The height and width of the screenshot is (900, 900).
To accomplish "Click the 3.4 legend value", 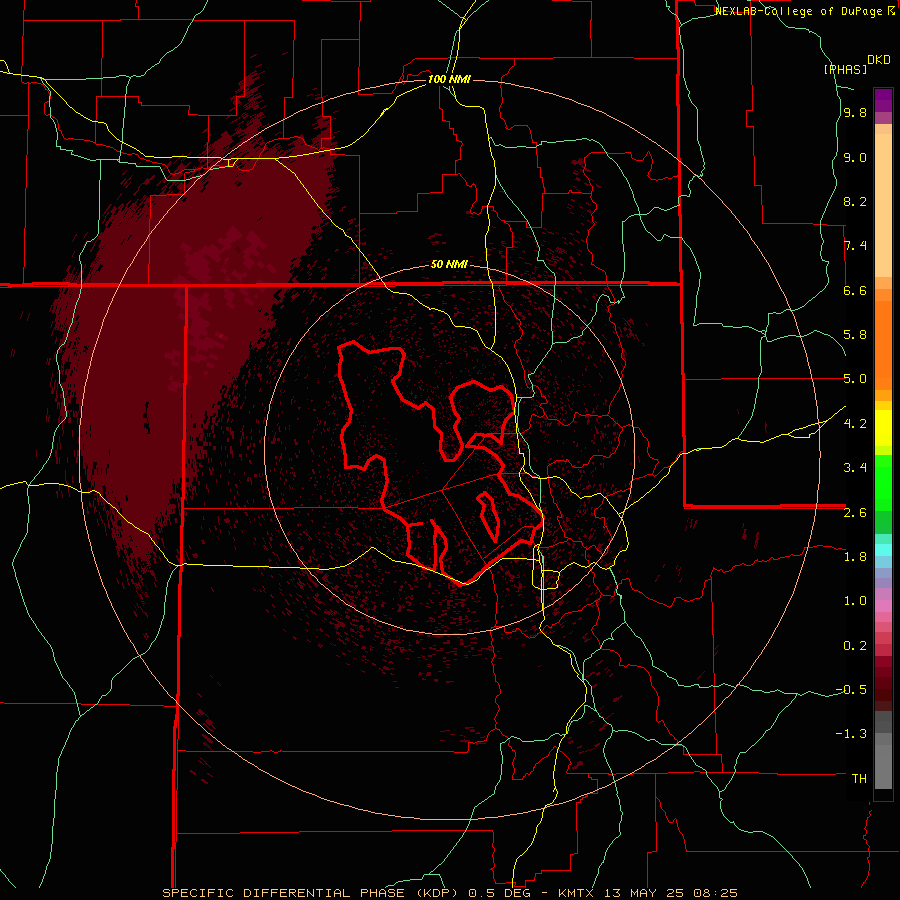I will [x=855, y=468].
